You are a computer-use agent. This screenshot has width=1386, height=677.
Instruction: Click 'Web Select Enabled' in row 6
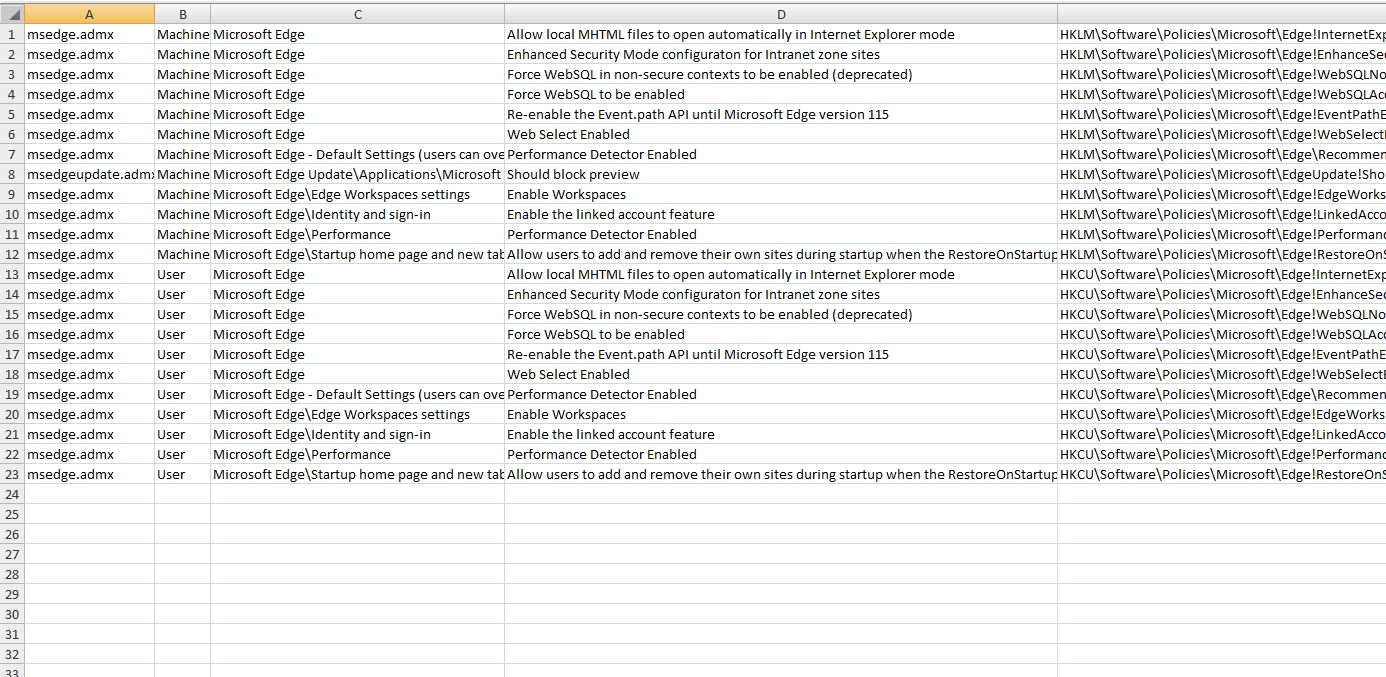(x=781, y=134)
